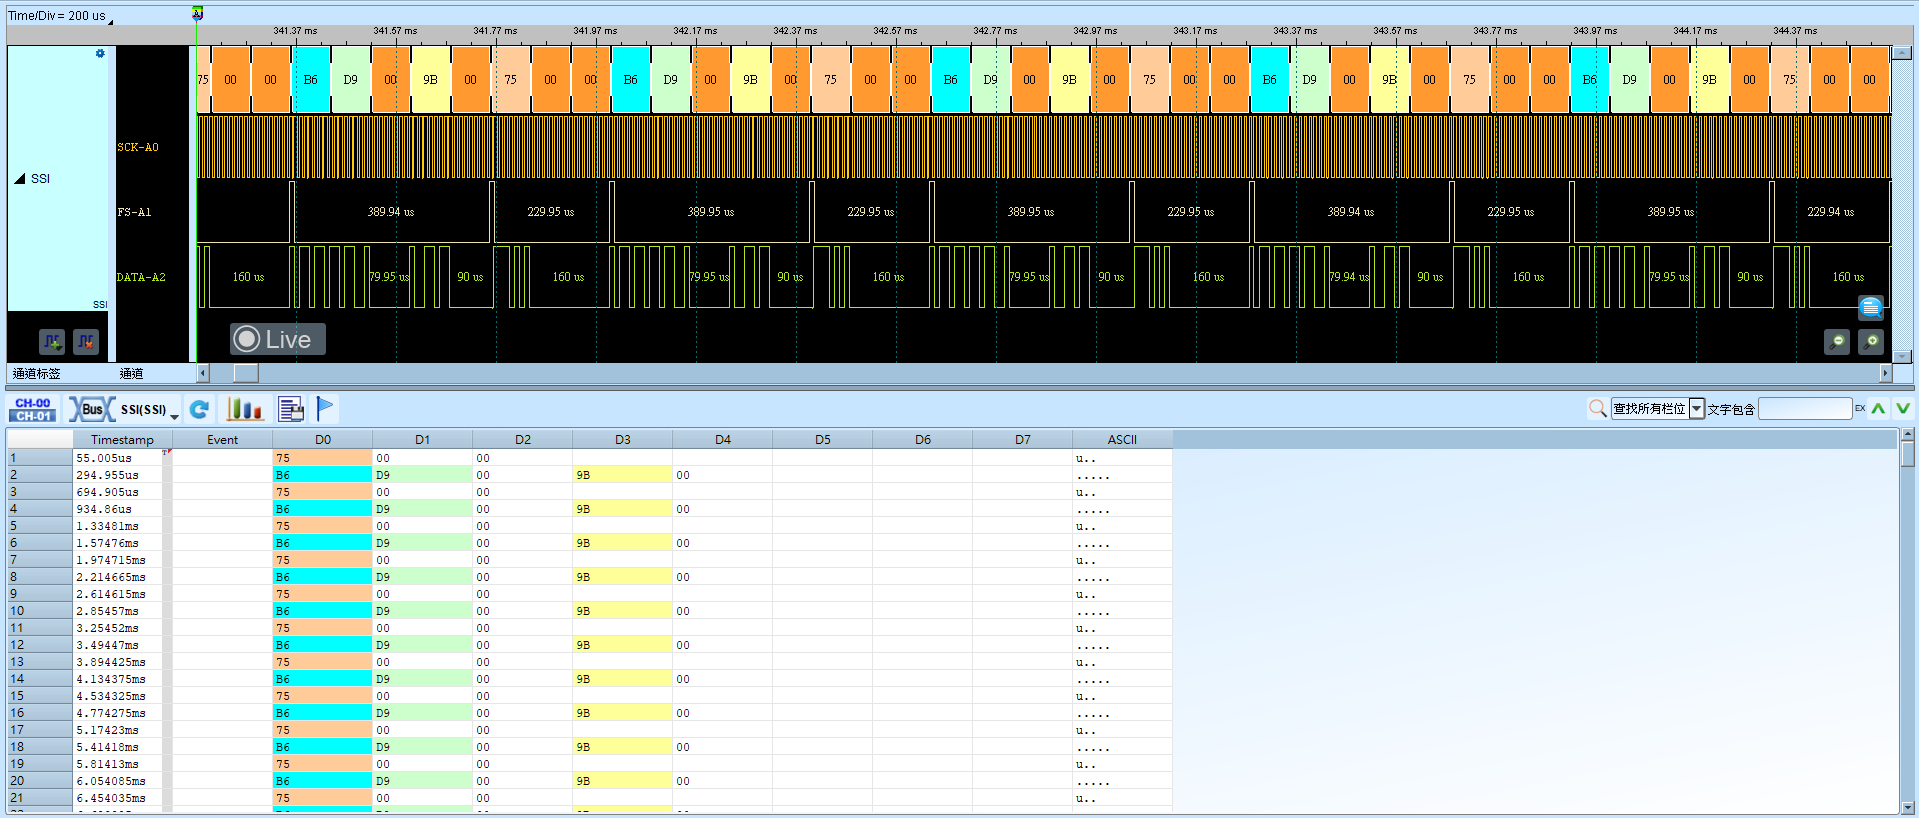Select the SCK-A0 channel label
This screenshot has width=1919, height=818.
coord(138,147)
